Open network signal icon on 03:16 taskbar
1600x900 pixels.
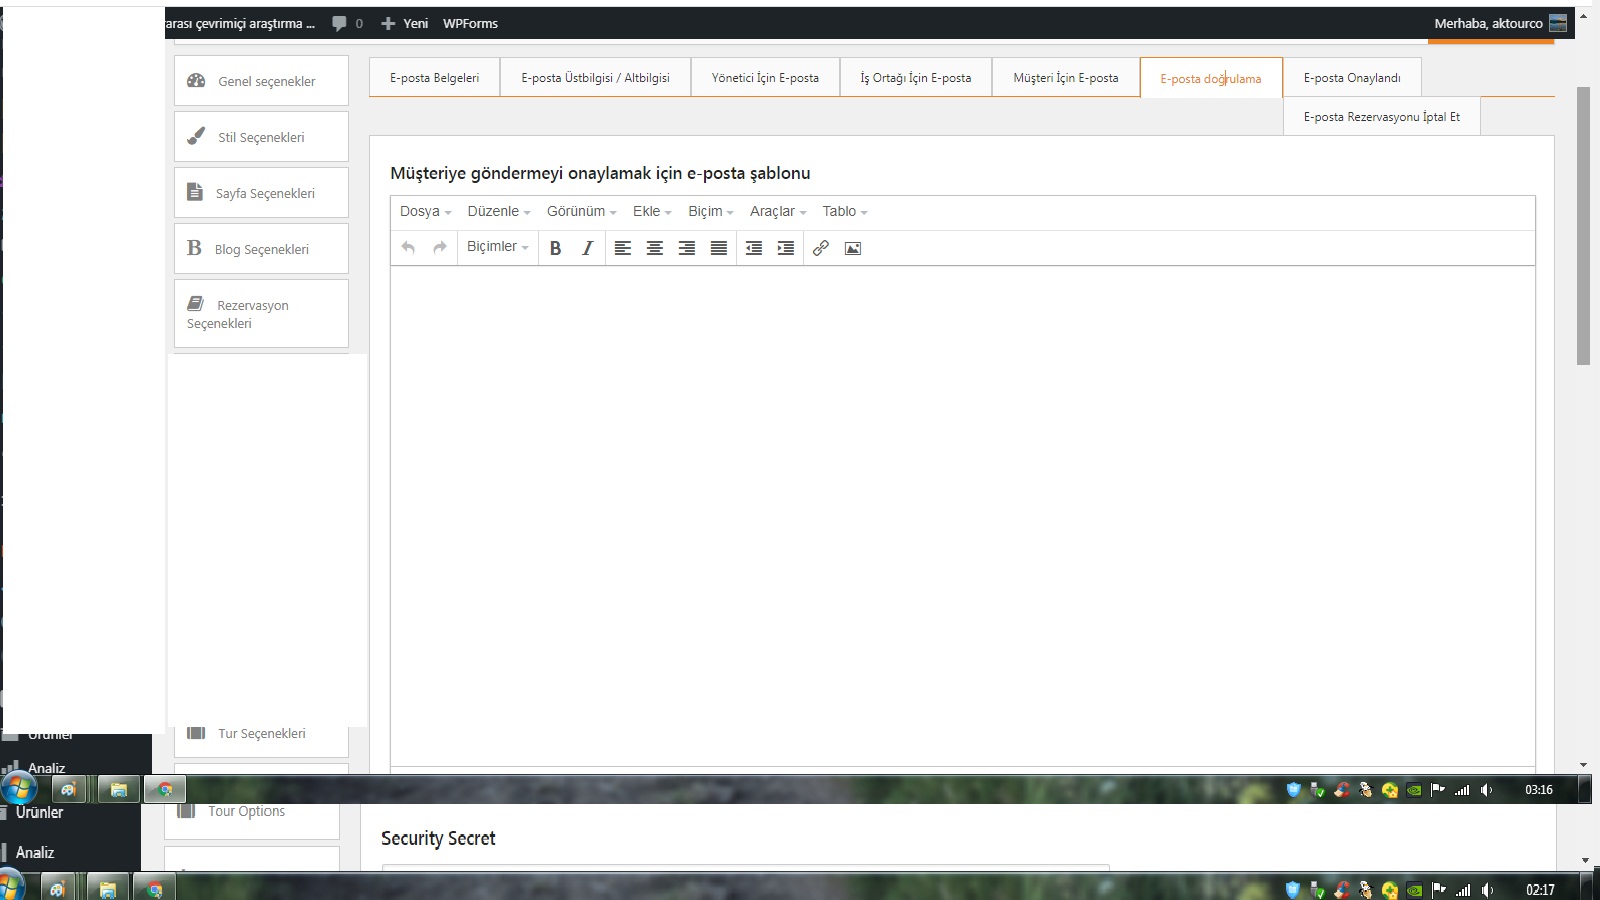coord(1462,790)
